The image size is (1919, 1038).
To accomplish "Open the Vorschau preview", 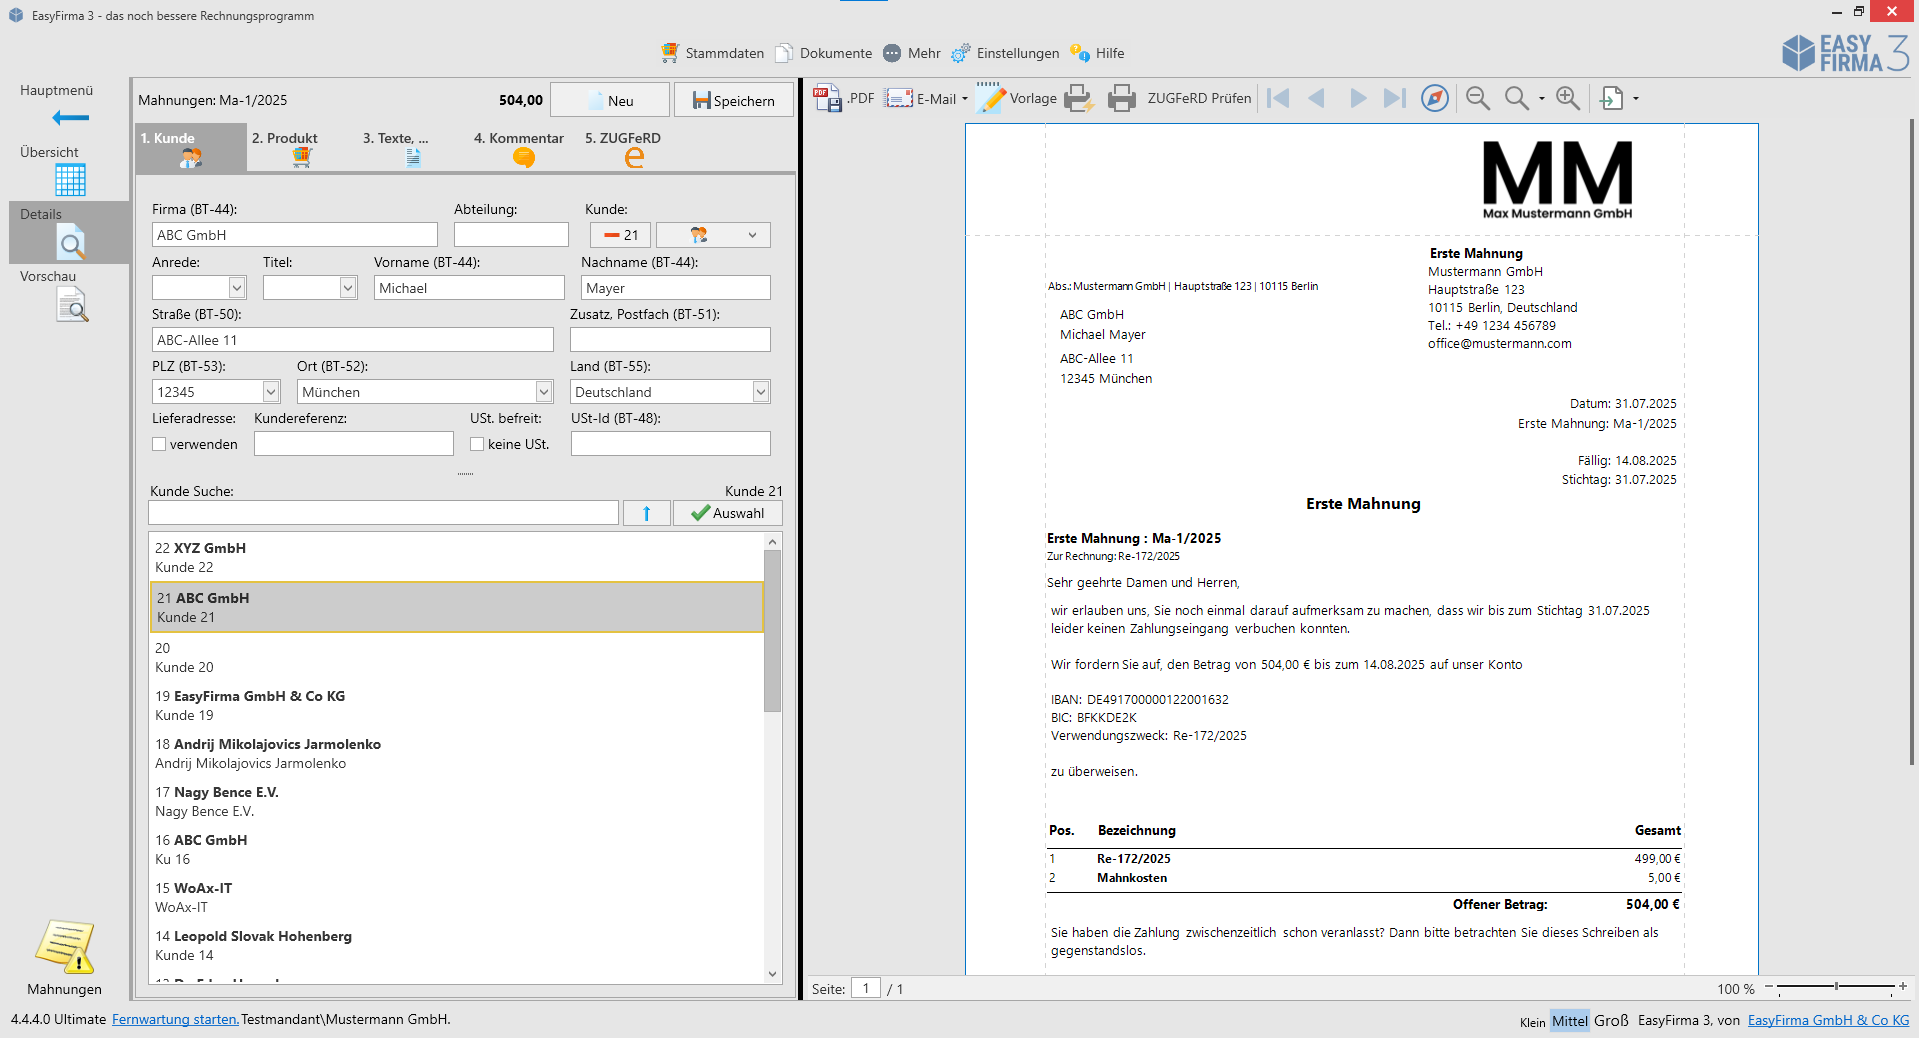I will pos(72,304).
